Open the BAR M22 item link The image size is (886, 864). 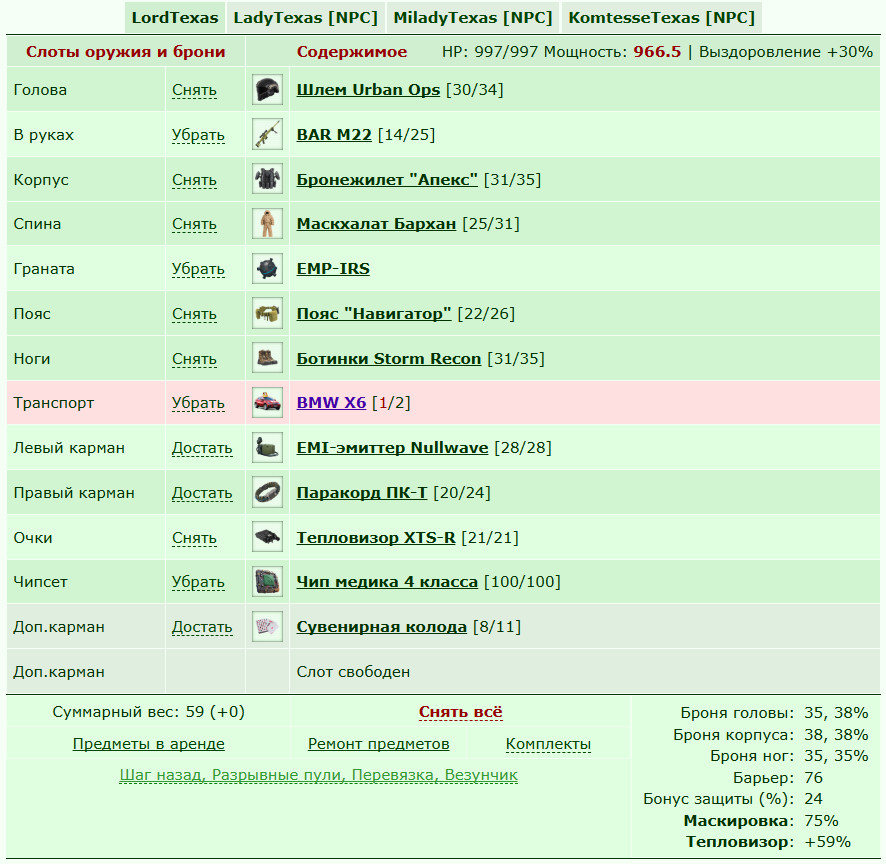coord(334,135)
